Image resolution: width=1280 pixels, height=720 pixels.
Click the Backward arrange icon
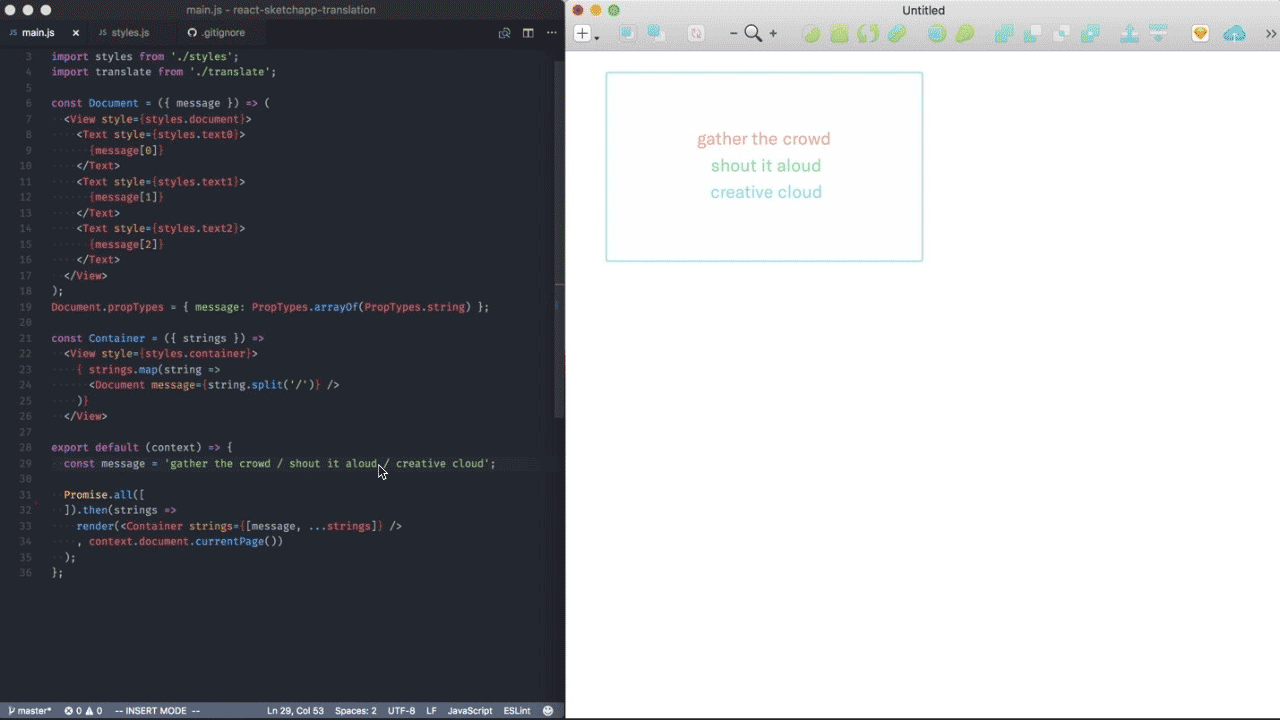point(1159,34)
